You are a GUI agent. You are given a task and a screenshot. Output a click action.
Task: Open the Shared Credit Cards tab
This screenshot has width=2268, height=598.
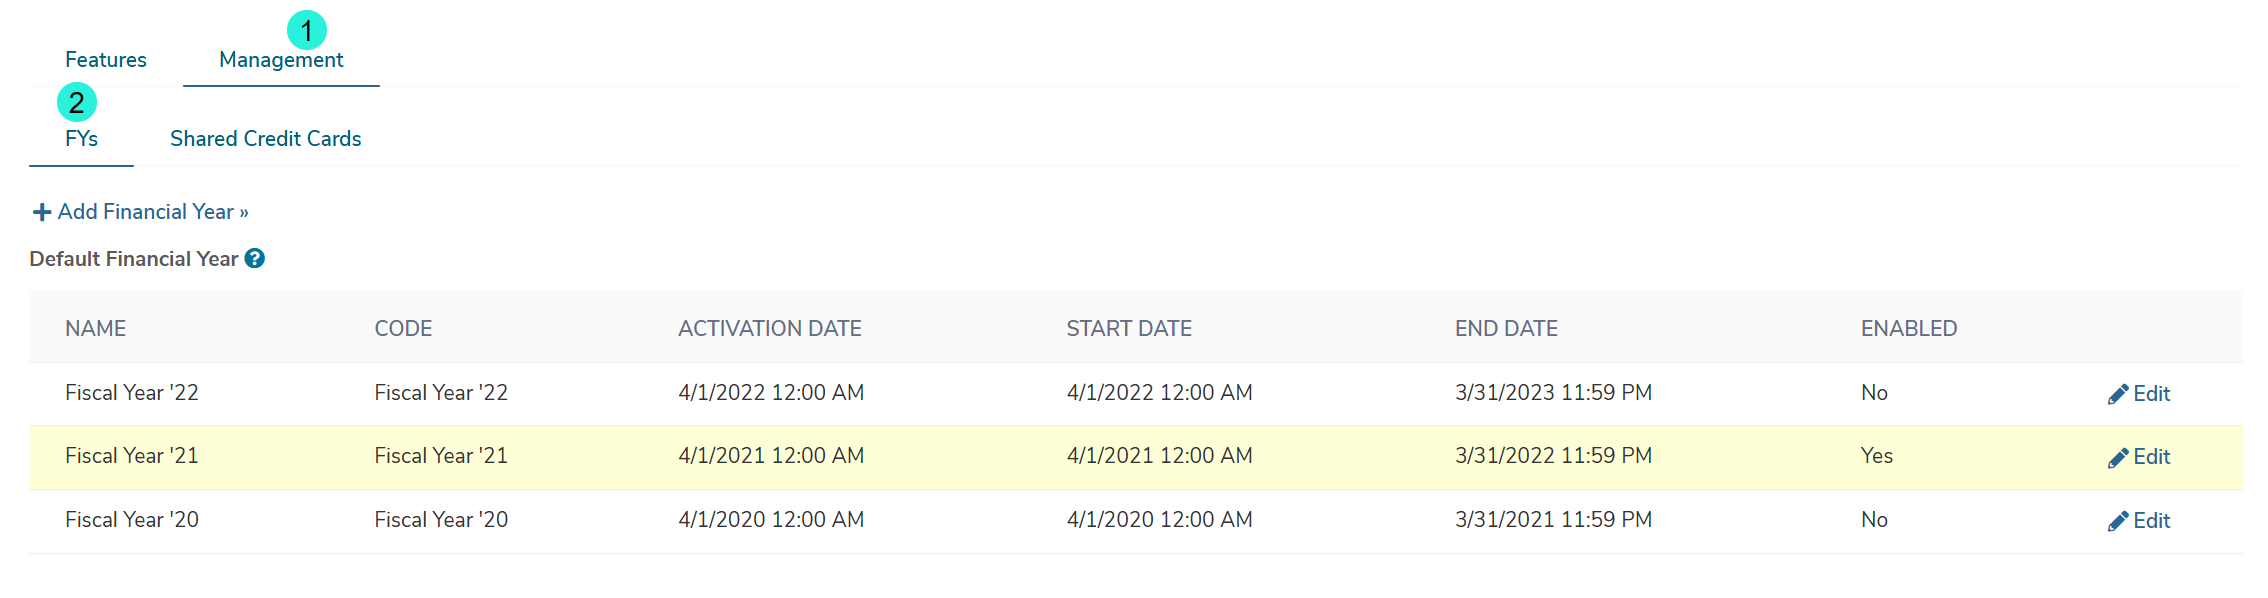(x=266, y=139)
